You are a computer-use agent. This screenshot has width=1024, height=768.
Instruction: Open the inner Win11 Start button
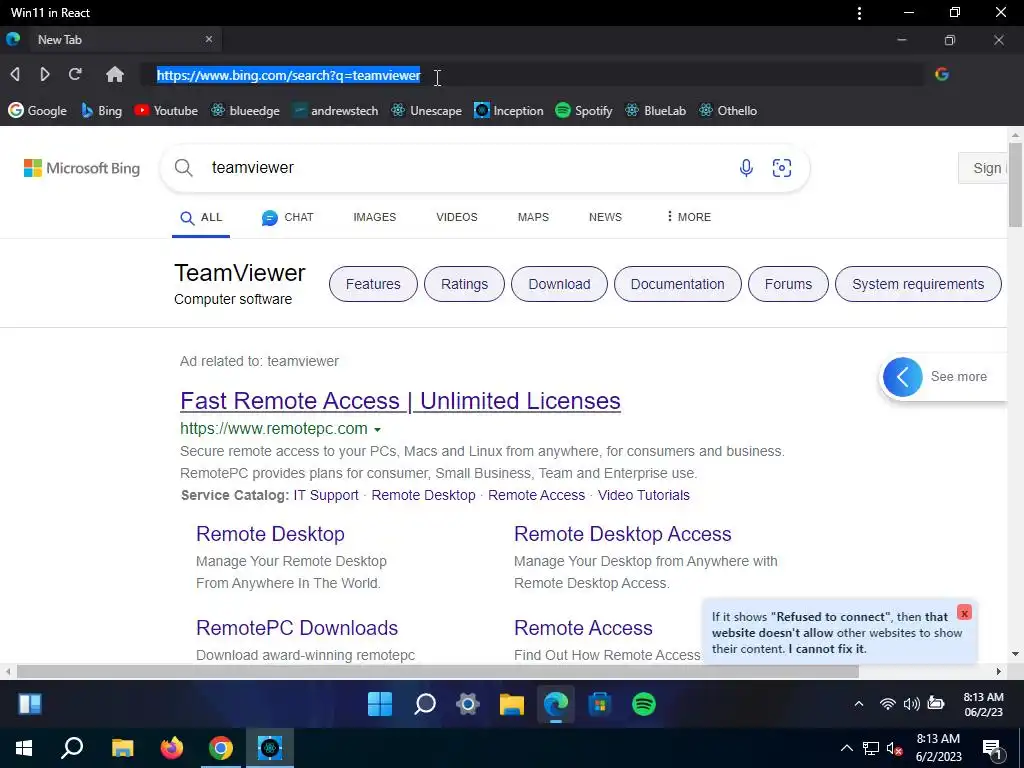tap(380, 704)
